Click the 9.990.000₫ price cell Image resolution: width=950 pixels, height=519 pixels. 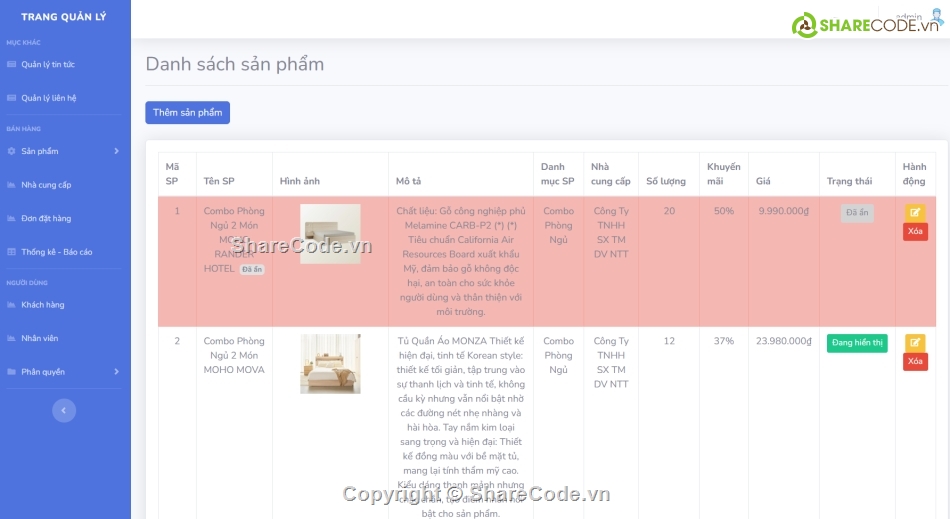point(783,211)
